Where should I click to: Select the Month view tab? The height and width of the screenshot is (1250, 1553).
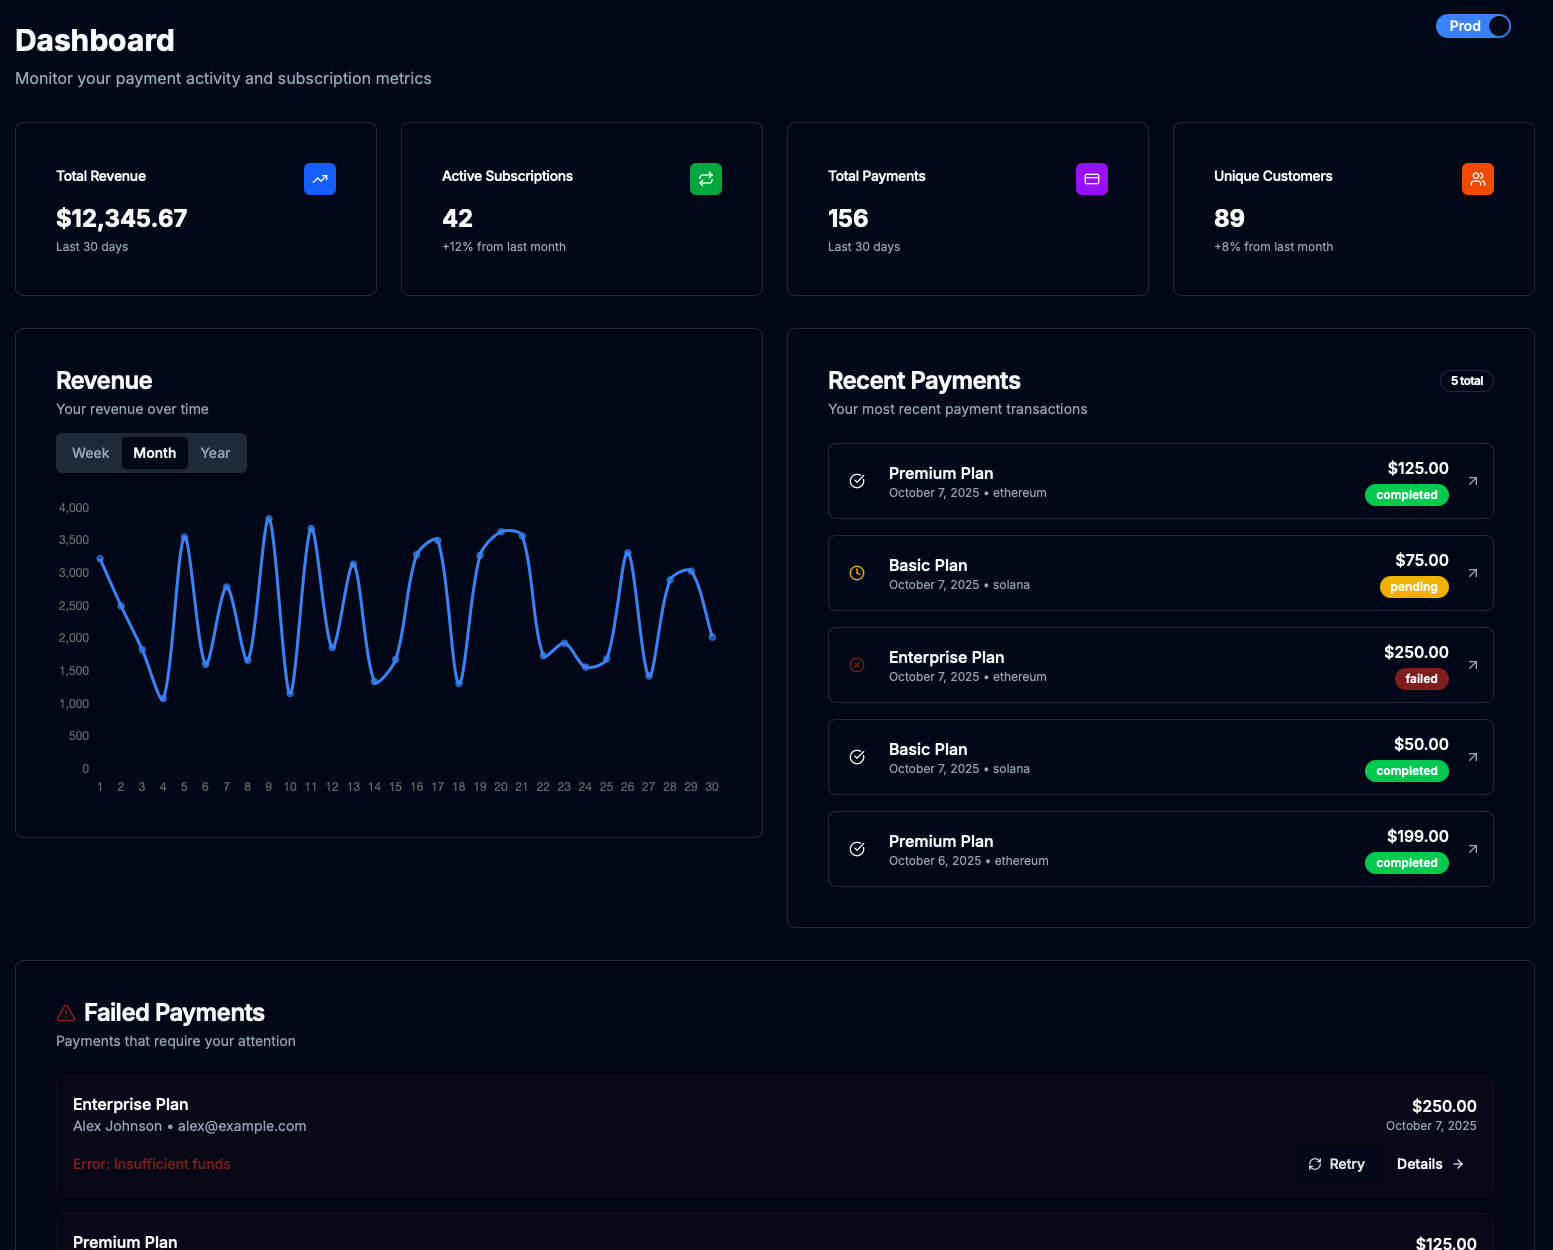click(154, 453)
